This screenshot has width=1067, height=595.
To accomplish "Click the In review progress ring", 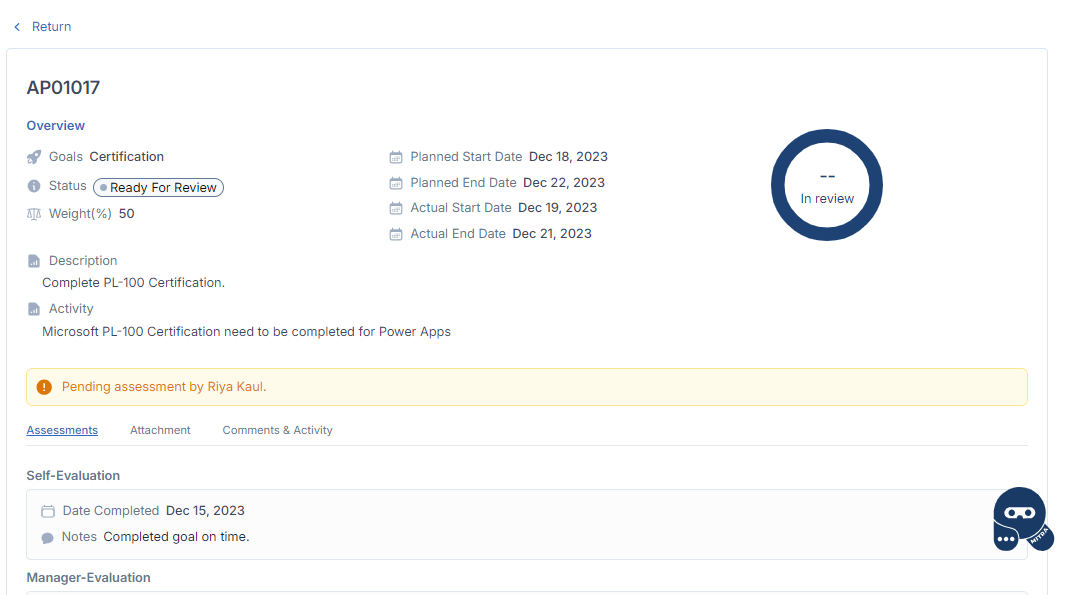I will pyautogui.click(x=827, y=185).
